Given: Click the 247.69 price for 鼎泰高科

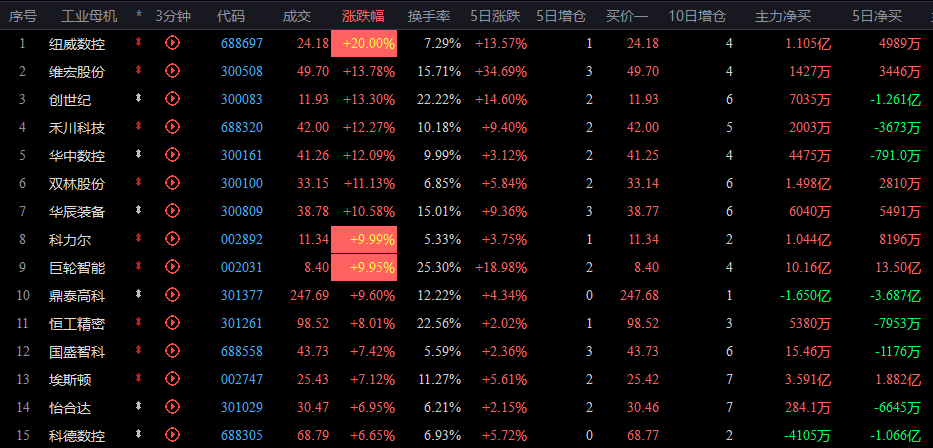Looking at the screenshot, I should (309, 295).
